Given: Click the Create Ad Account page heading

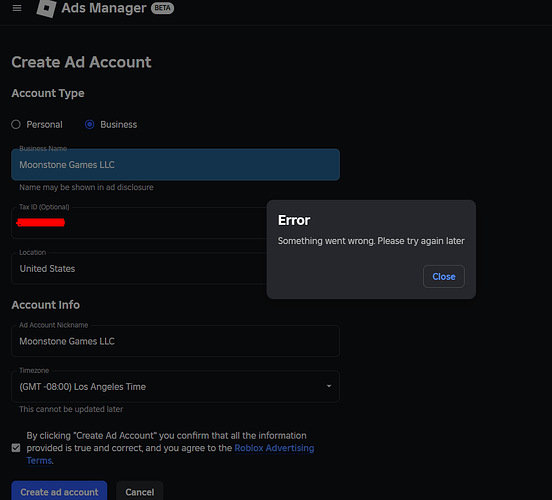Looking at the screenshot, I should click(x=81, y=62).
